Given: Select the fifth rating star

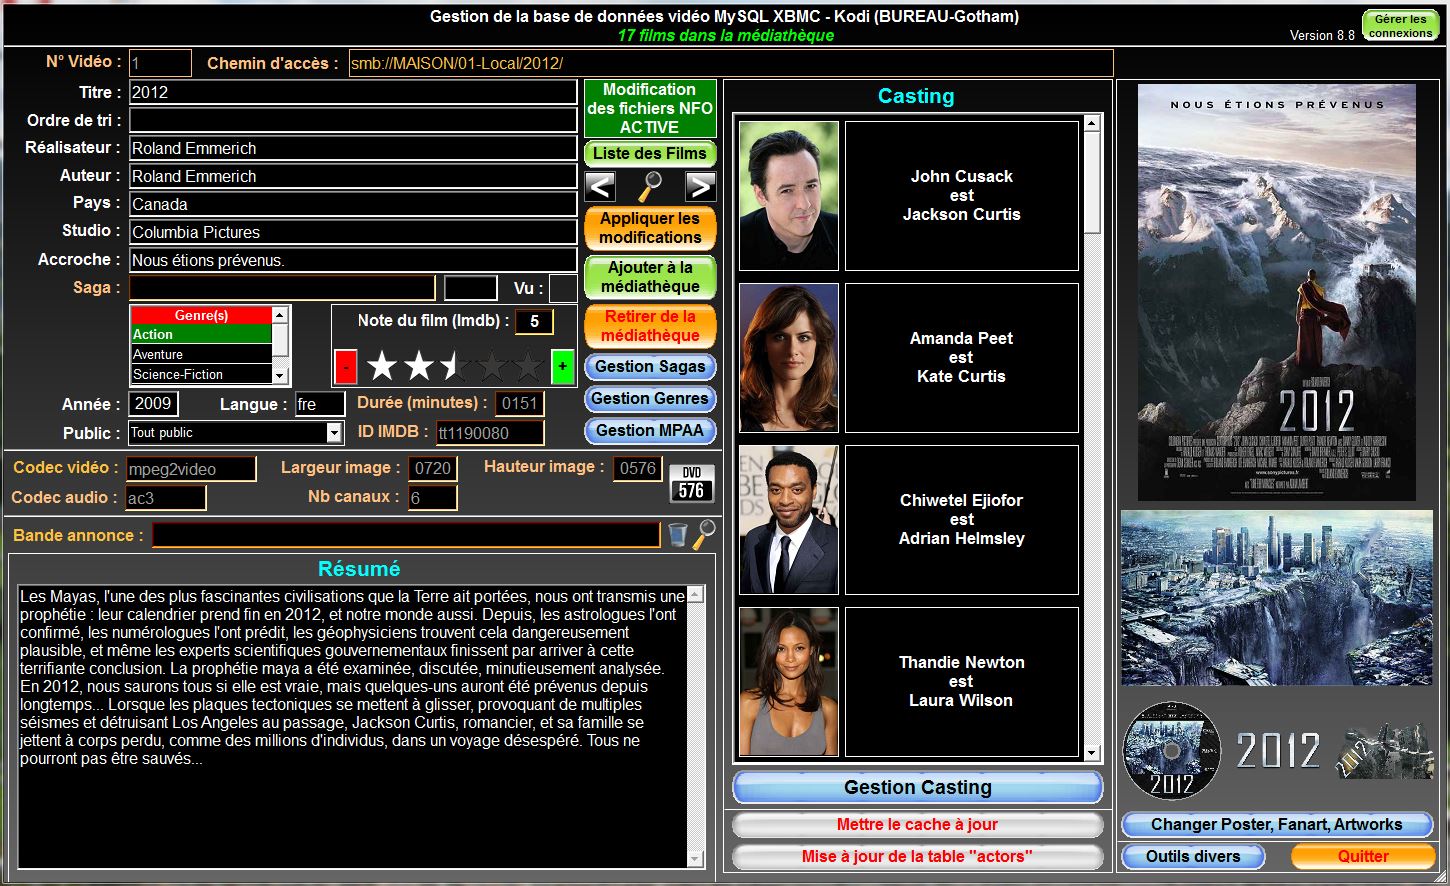Looking at the screenshot, I should (x=527, y=366).
